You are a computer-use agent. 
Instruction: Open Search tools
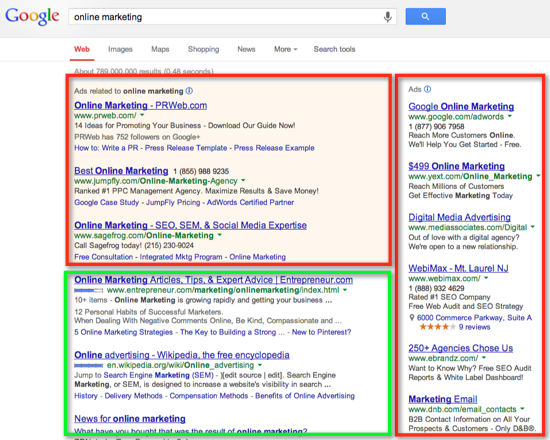coord(334,49)
